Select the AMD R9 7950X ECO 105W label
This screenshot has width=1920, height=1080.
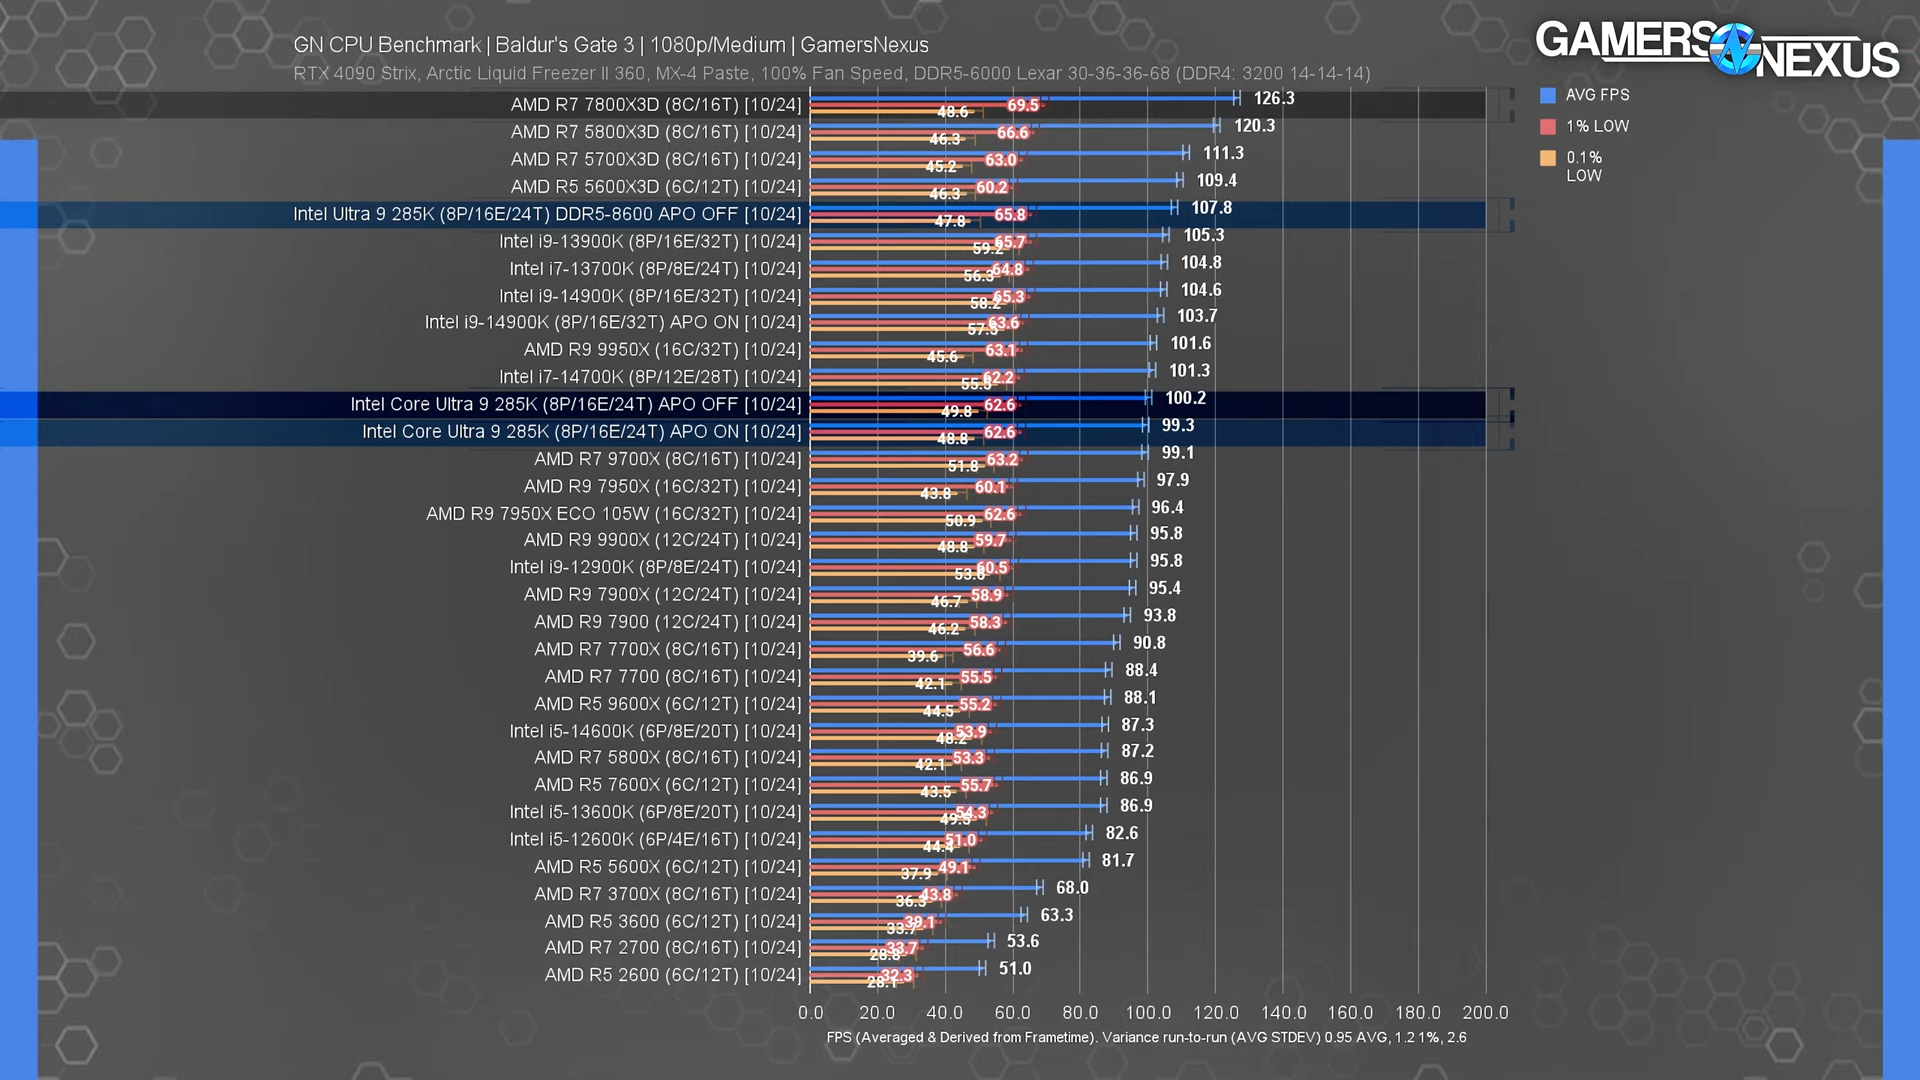(614, 514)
